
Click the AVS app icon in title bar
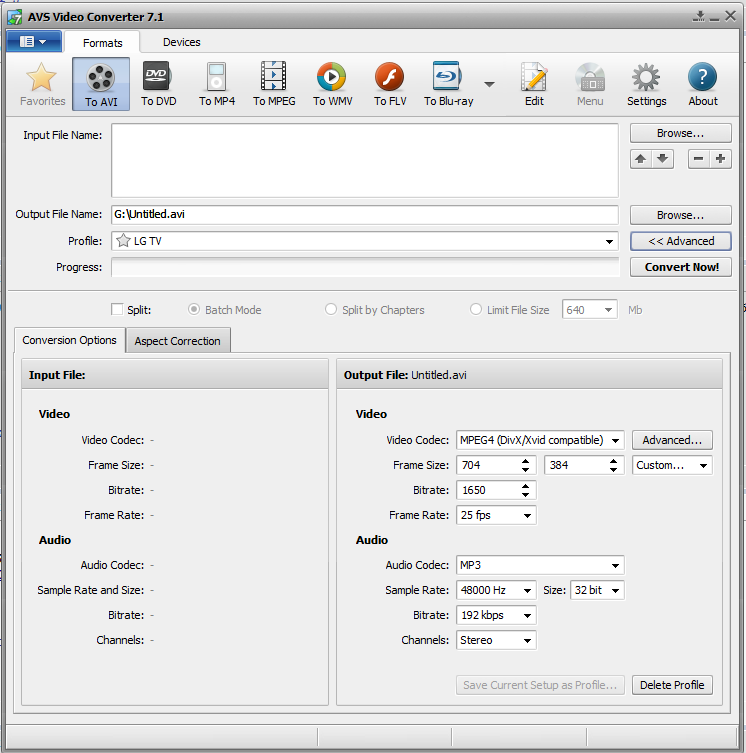click(x=14, y=17)
